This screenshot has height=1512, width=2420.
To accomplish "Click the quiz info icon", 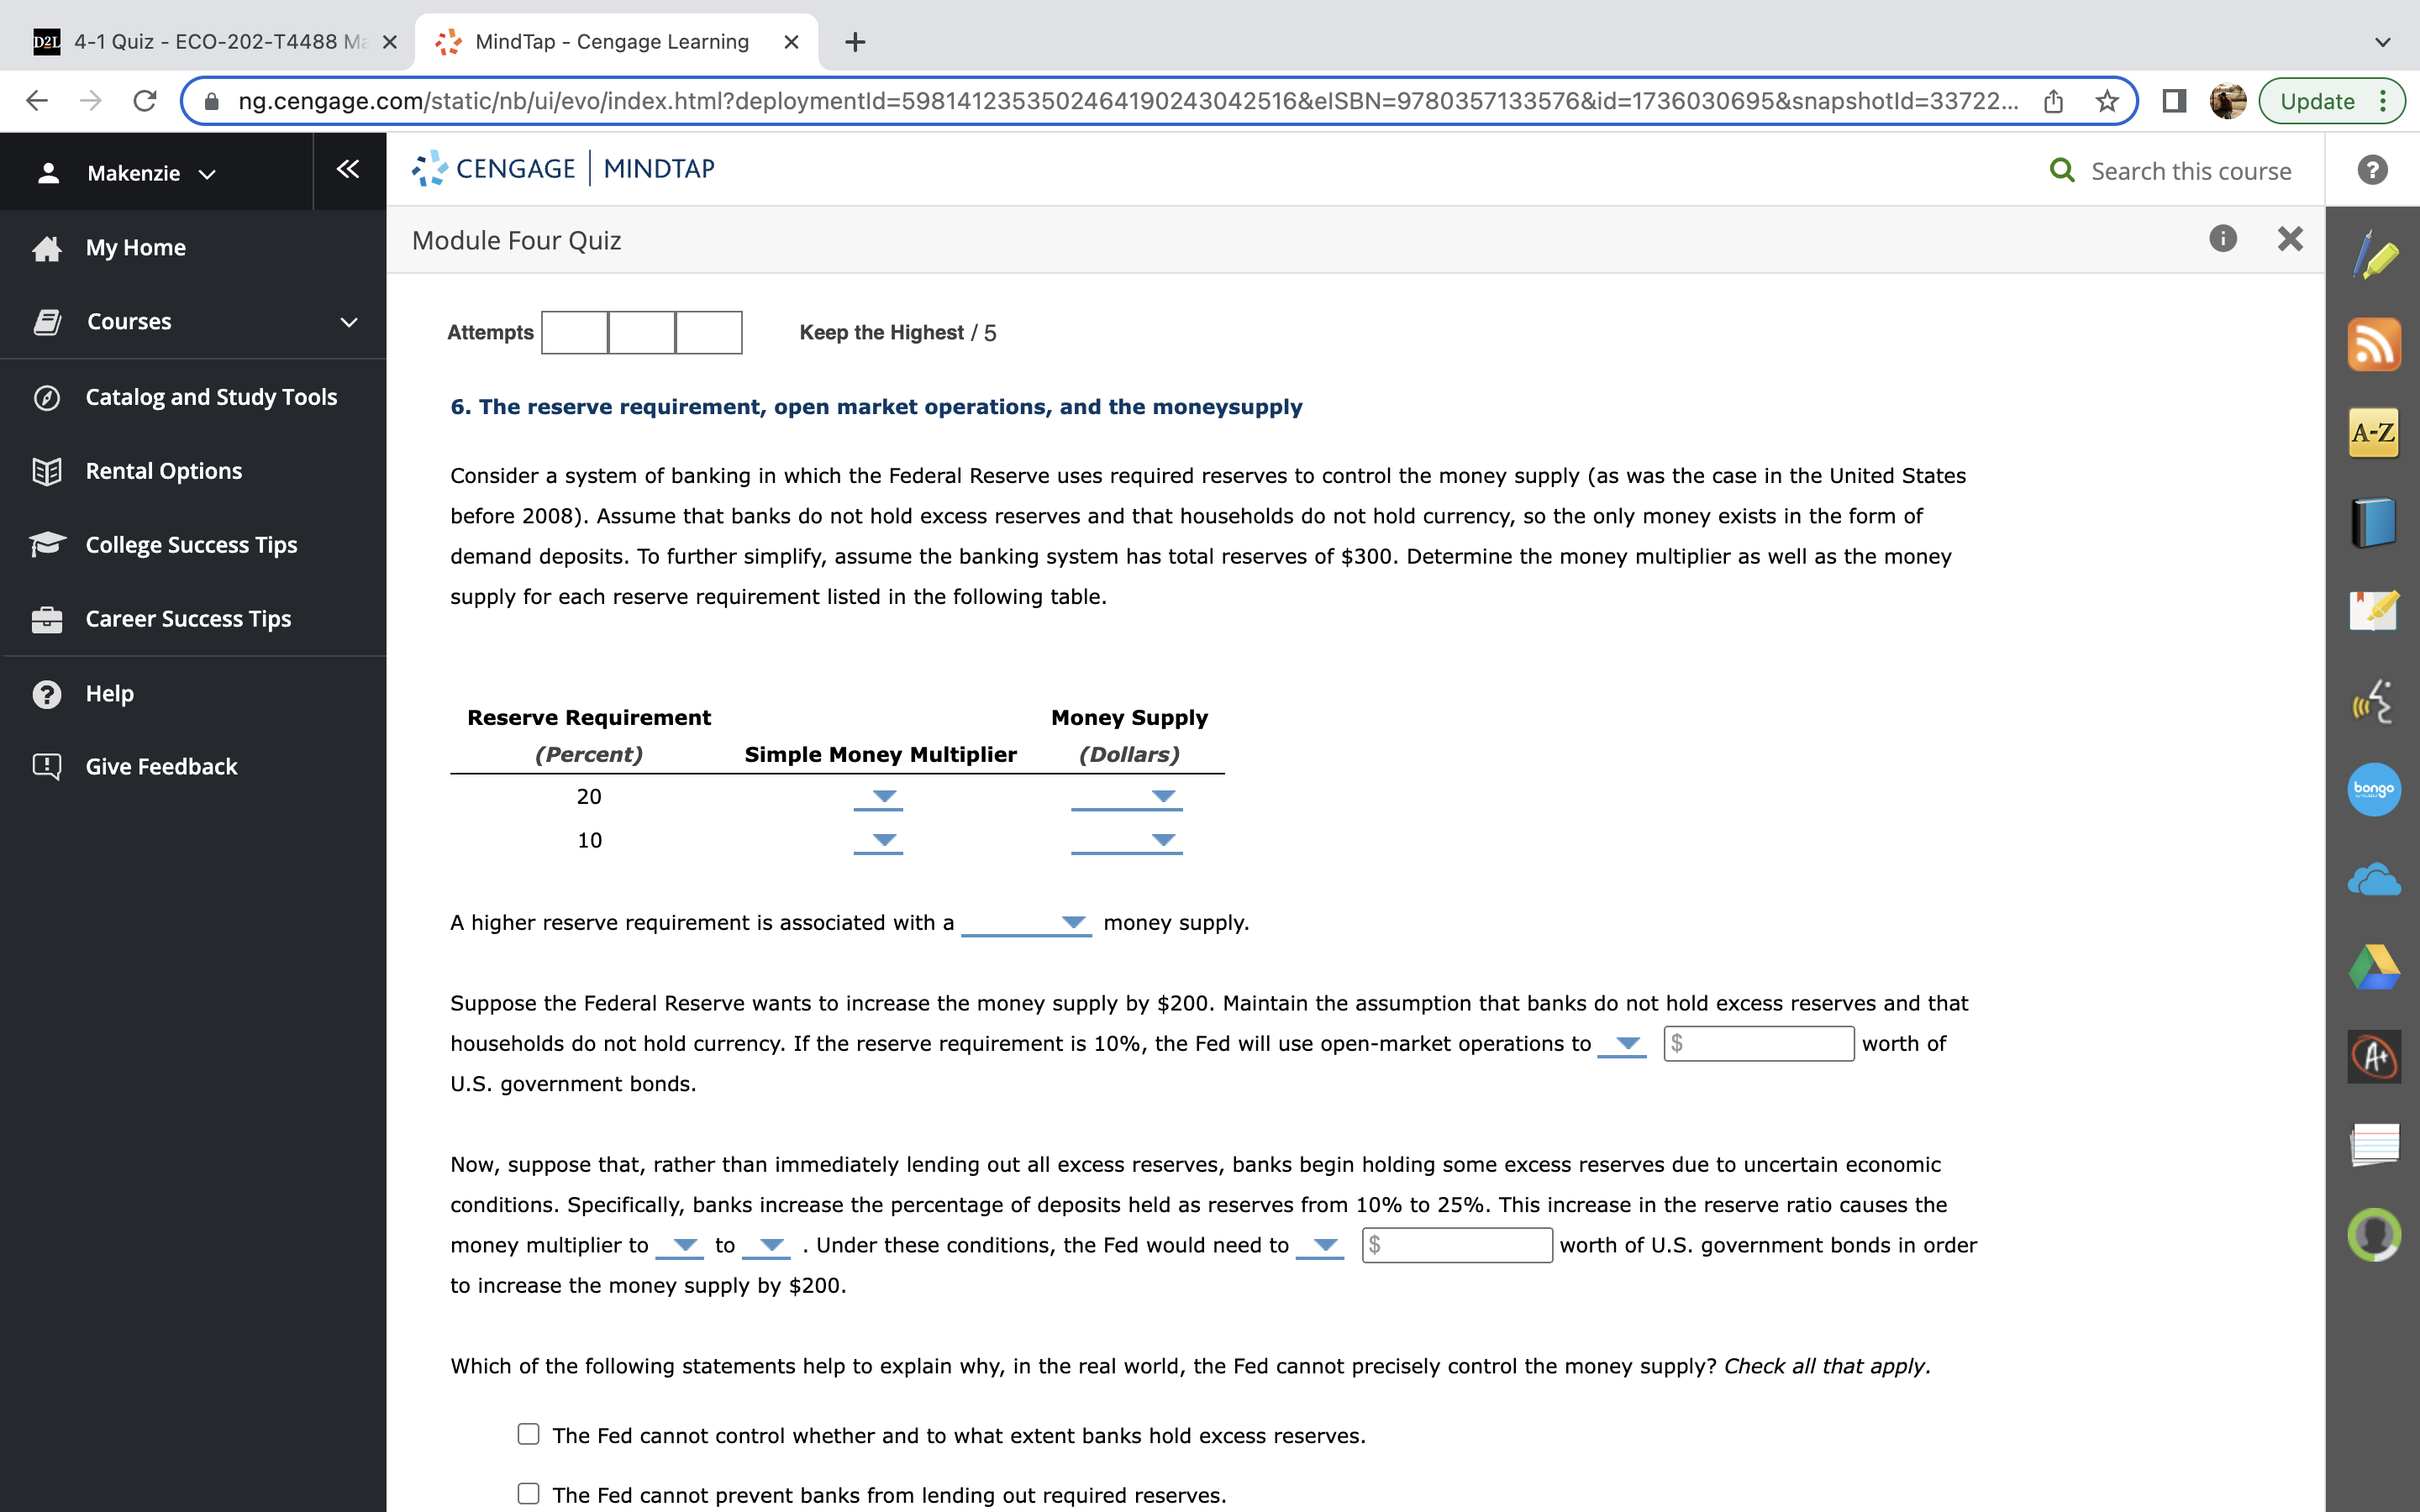I will point(2222,239).
